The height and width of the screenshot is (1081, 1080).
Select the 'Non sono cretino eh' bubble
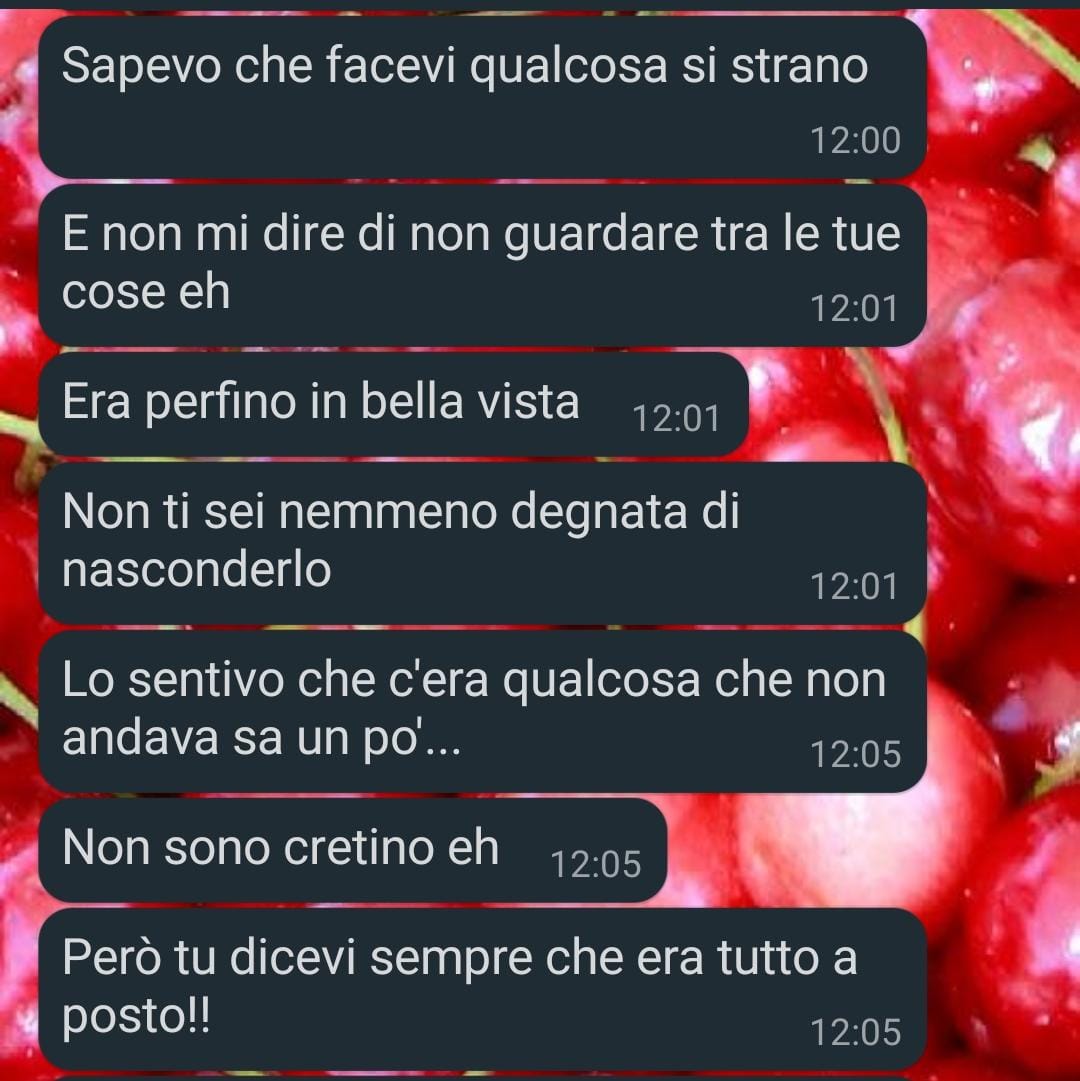pos(353,851)
